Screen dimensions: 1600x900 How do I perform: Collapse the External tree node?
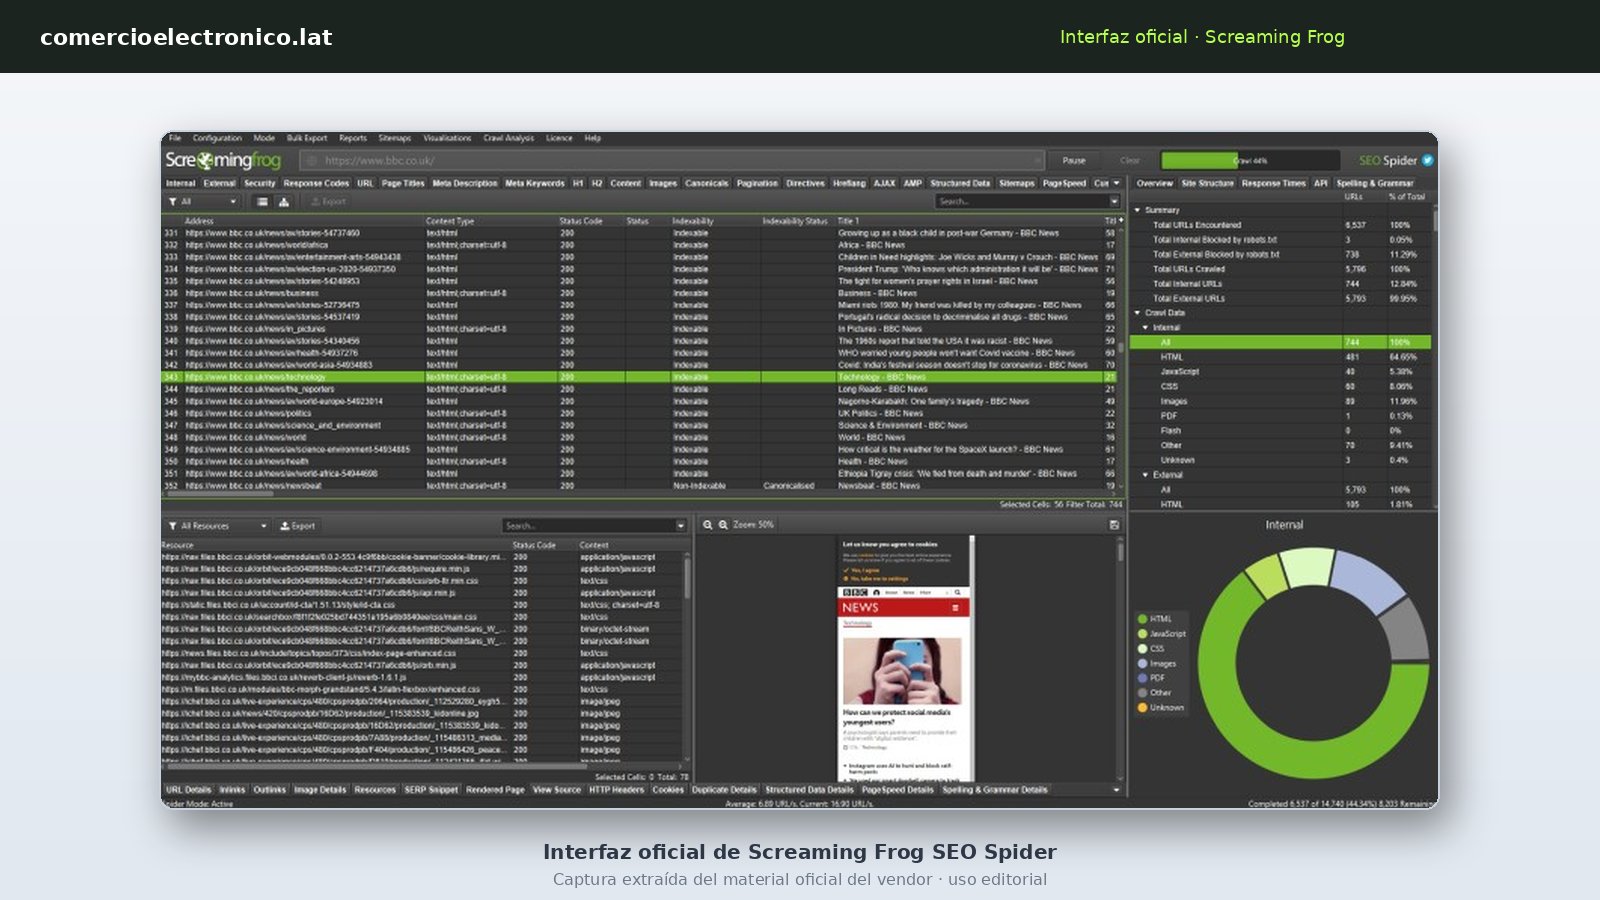tap(1145, 475)
